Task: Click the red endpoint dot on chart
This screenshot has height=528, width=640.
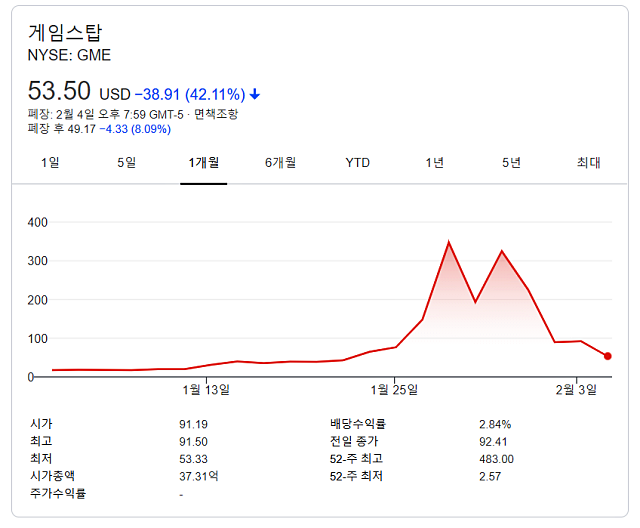Action: coord(608,356)
